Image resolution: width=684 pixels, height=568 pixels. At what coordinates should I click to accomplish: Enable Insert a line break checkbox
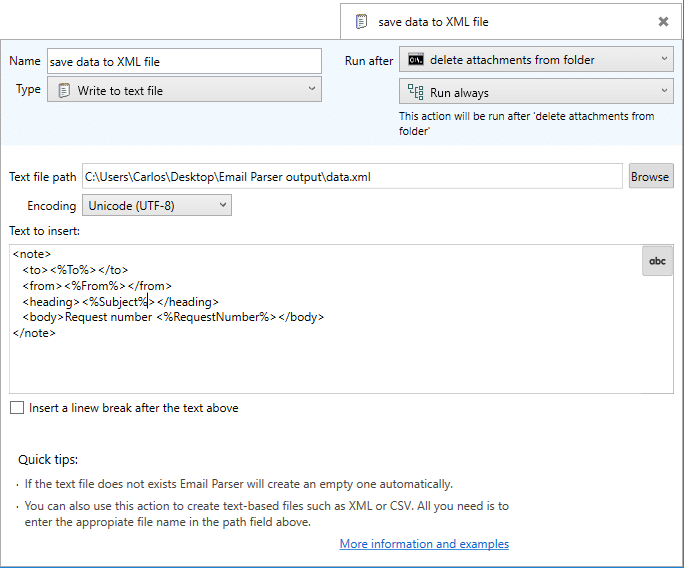click(17, 407)
